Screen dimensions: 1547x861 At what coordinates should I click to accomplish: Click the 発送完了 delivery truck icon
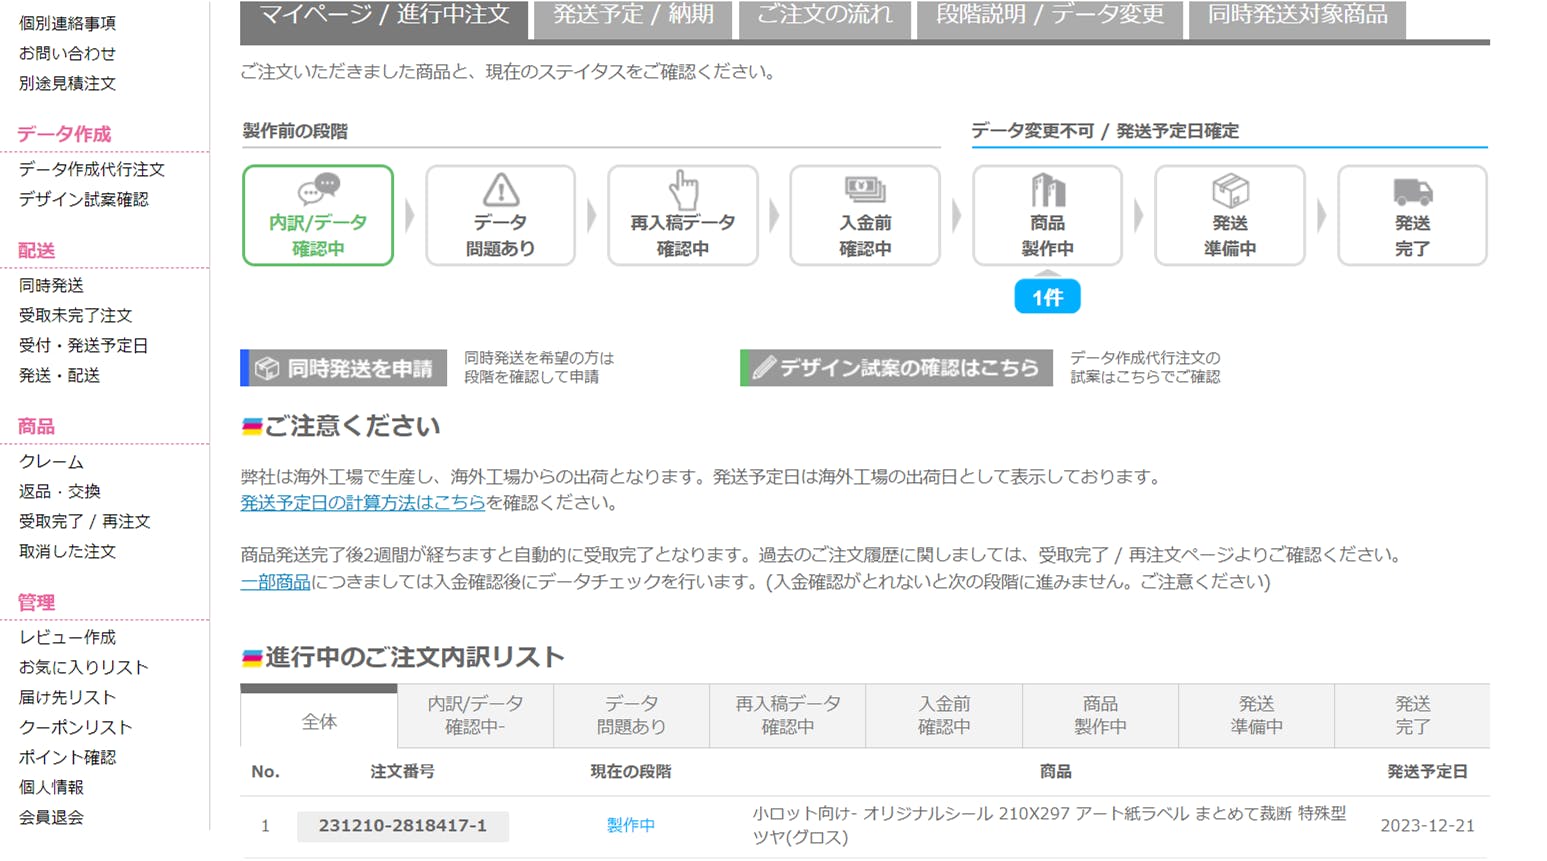coord(1412,190)
